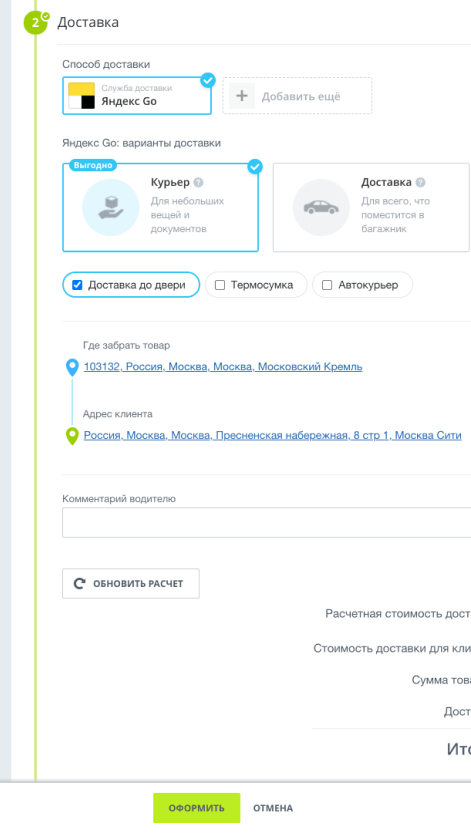This screenshot has width=471, height=833.
Task: Click the ОБНОВИТЬ РАСЧЕТ button
Action: tap(131, 584)
